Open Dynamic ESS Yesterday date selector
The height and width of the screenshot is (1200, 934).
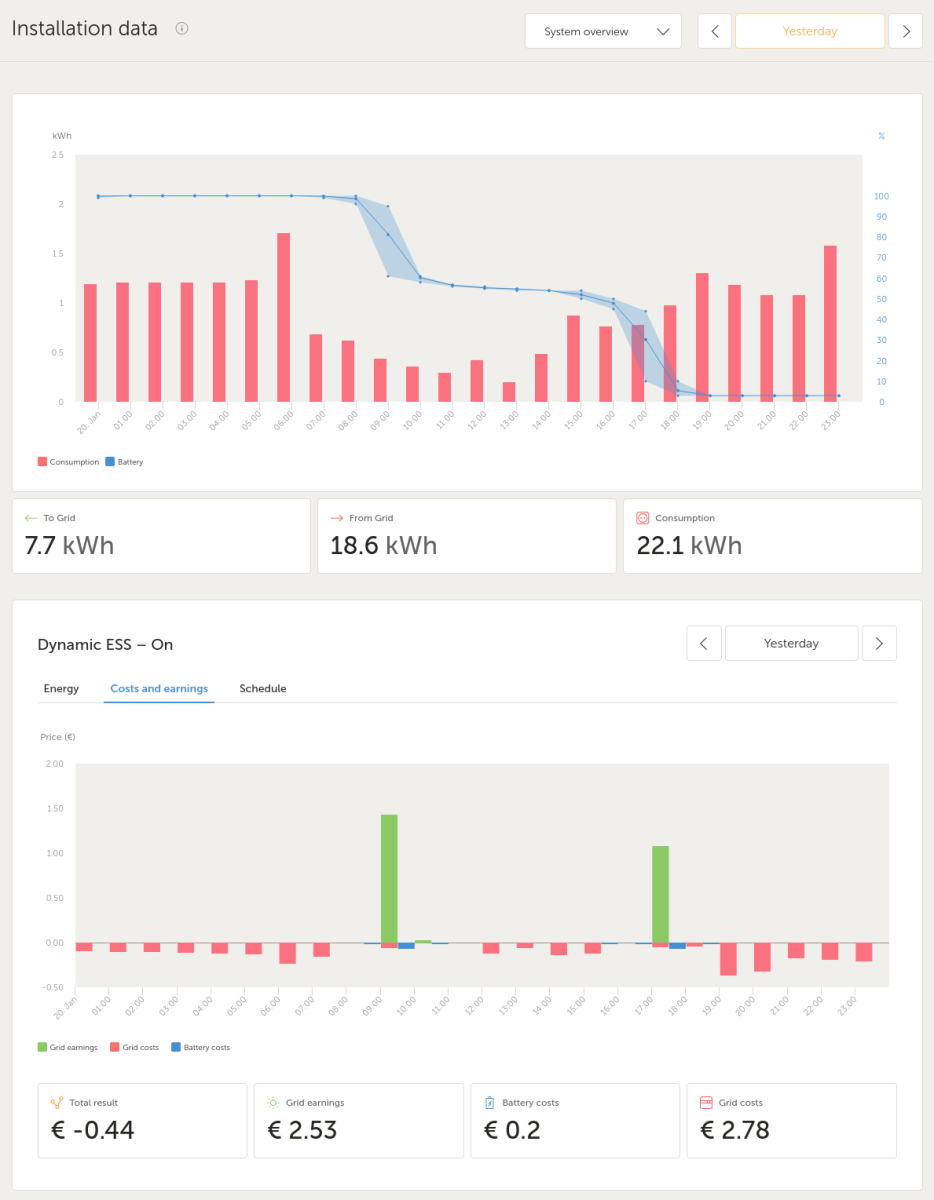[791, 643]
